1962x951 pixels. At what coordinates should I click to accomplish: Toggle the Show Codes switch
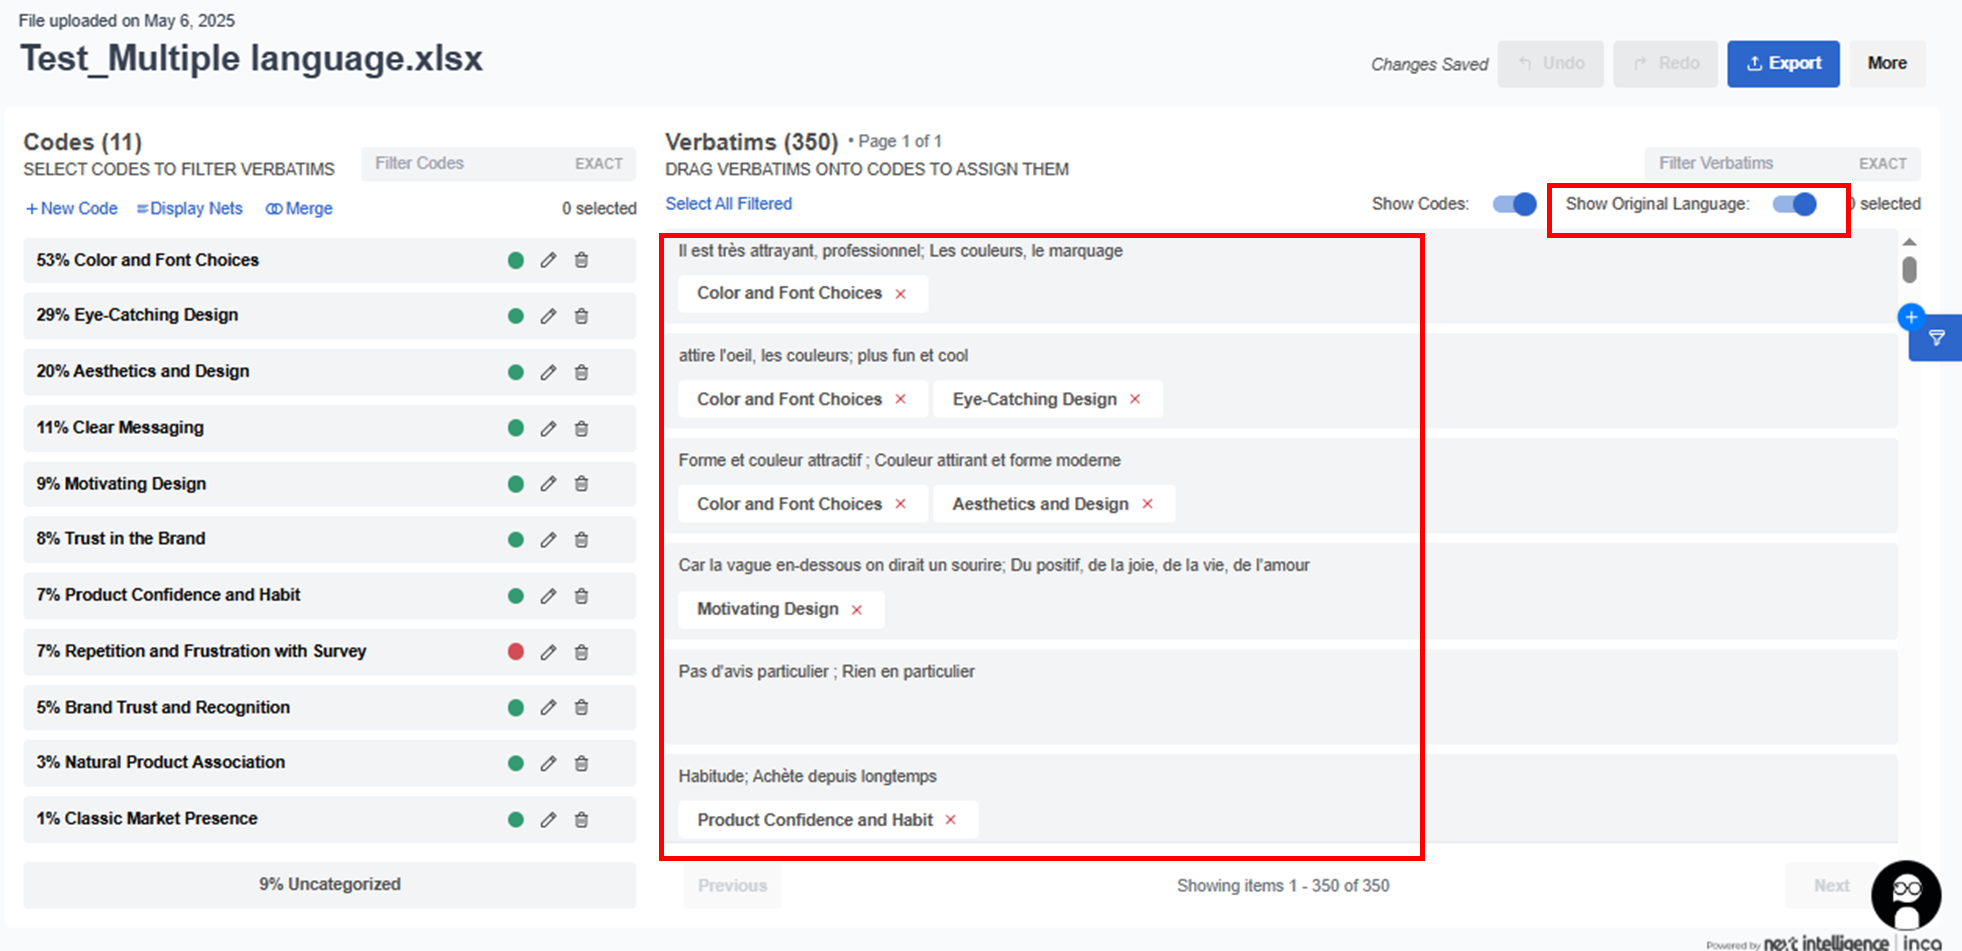click(1514, 204)
